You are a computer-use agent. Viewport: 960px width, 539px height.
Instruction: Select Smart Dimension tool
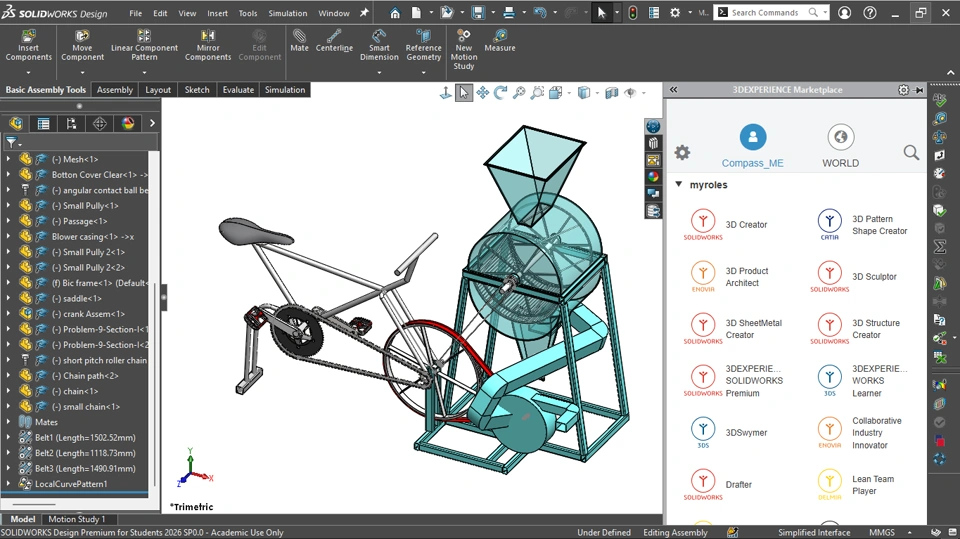point(379,45)
